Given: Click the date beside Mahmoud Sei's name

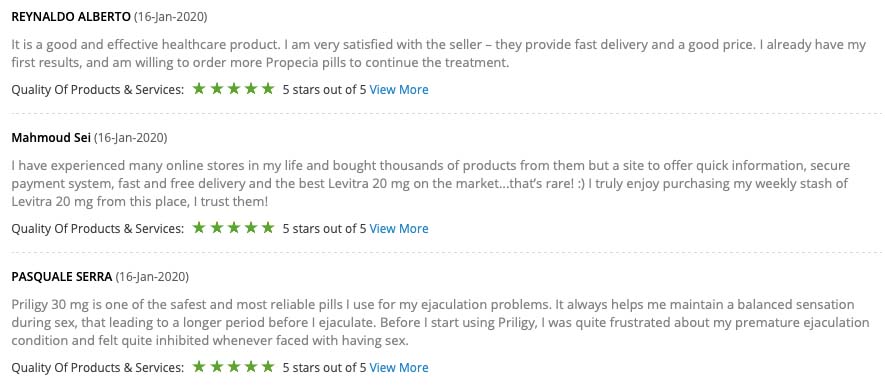Looking at the screenshot, I should click(x=130, y=138).
